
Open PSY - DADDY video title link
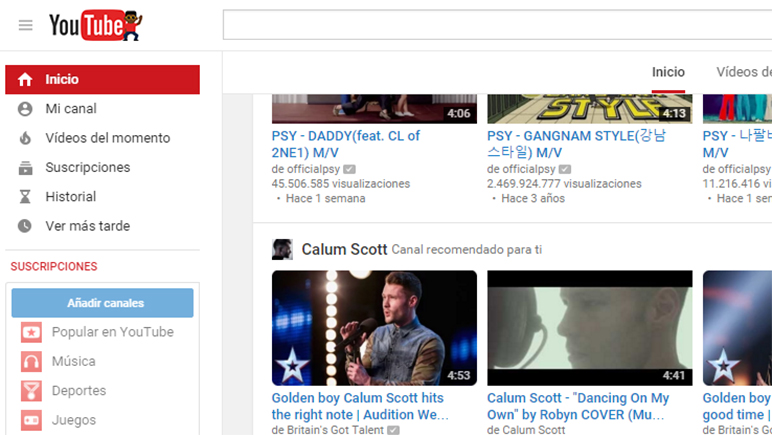(346, 144)
